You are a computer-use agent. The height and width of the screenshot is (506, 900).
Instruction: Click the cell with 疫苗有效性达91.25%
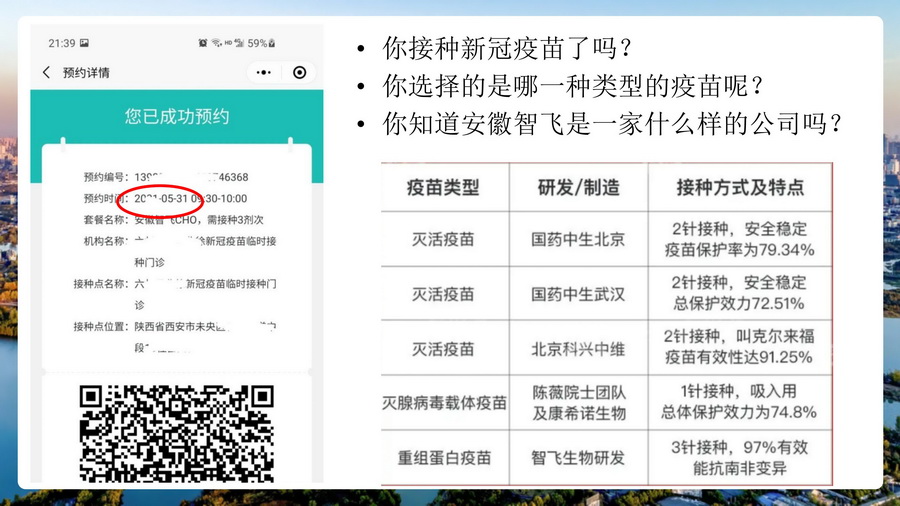(740, 348)
